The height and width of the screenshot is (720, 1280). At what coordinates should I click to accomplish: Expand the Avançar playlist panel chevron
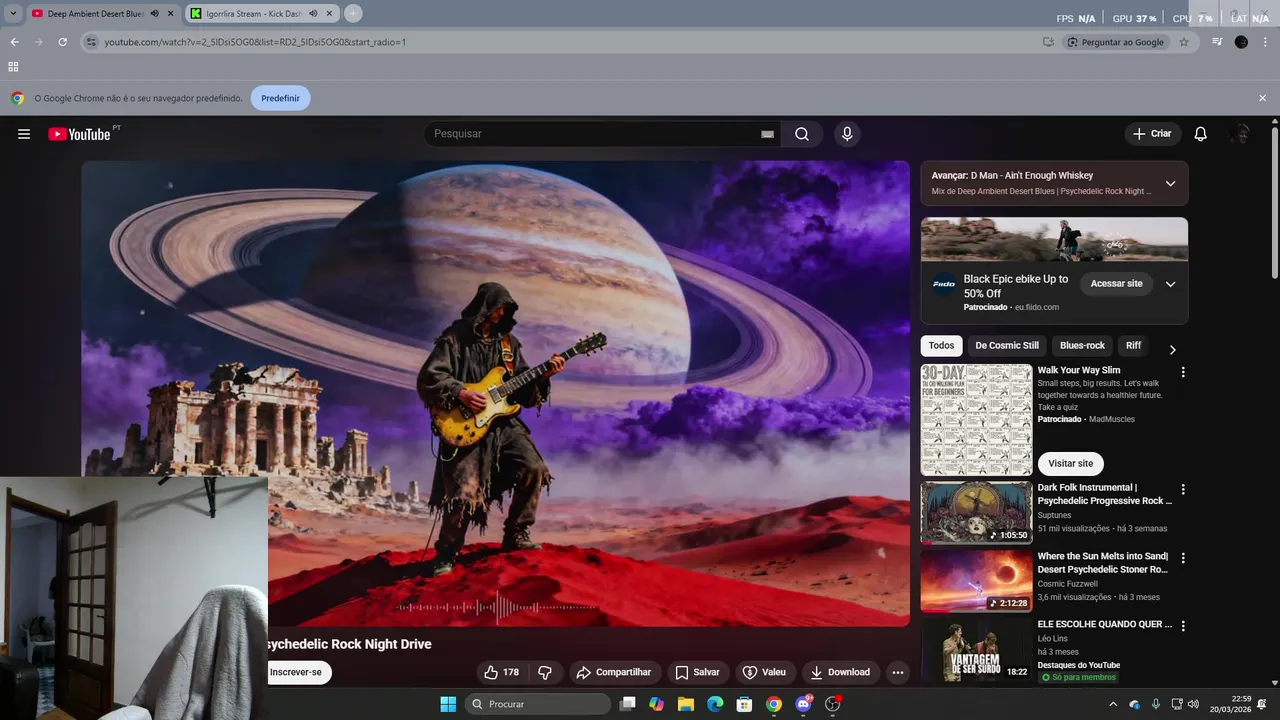(x=1170, y=183)
